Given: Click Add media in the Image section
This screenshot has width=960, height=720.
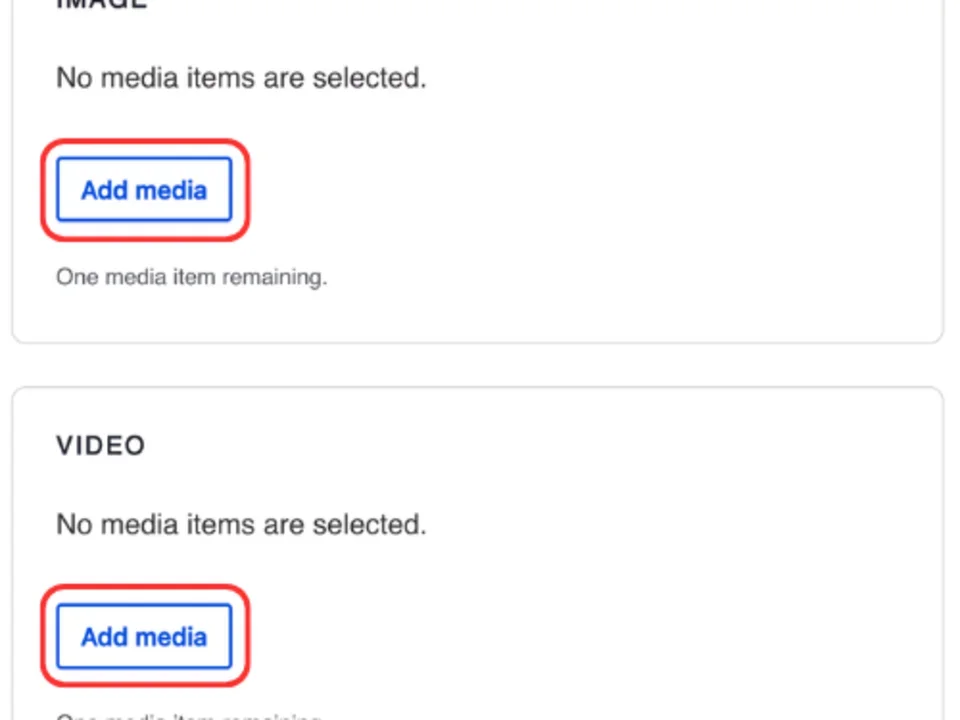Looking at the screenshot, I should click(144, 190).
